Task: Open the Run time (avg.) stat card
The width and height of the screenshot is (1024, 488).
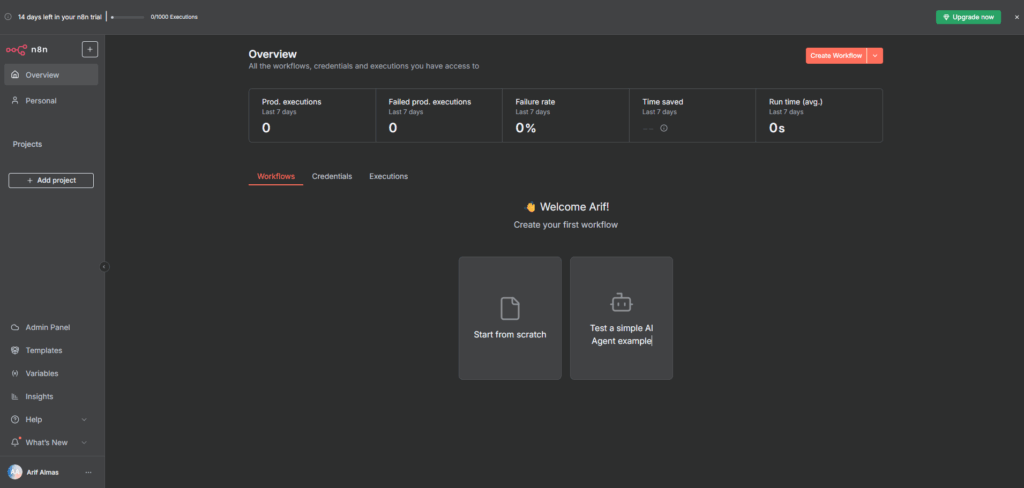Action: point(819,116)
